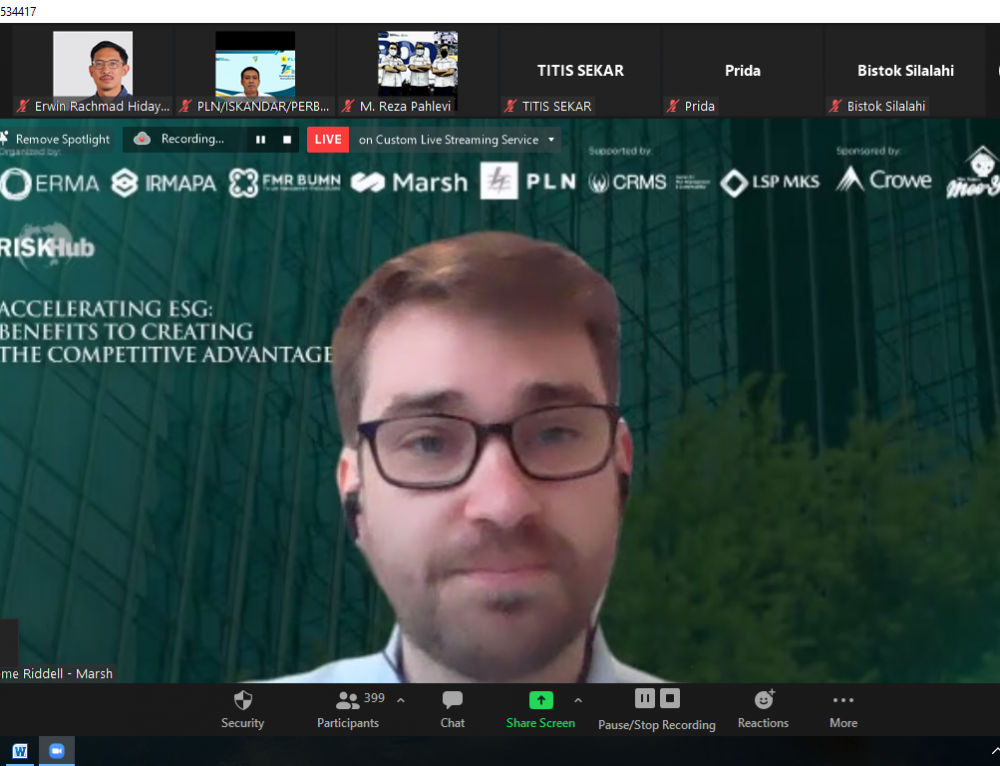The width and height of the screenshot is (1000, 766).
Task: Click the Zoom icon in taskbar
Action: tap(57, 751)
